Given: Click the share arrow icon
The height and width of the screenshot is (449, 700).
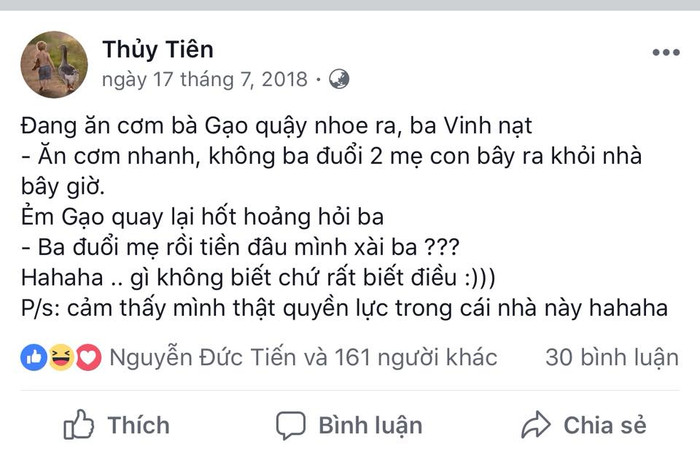Looking at the screenshot, I should (x=536, y=424).
